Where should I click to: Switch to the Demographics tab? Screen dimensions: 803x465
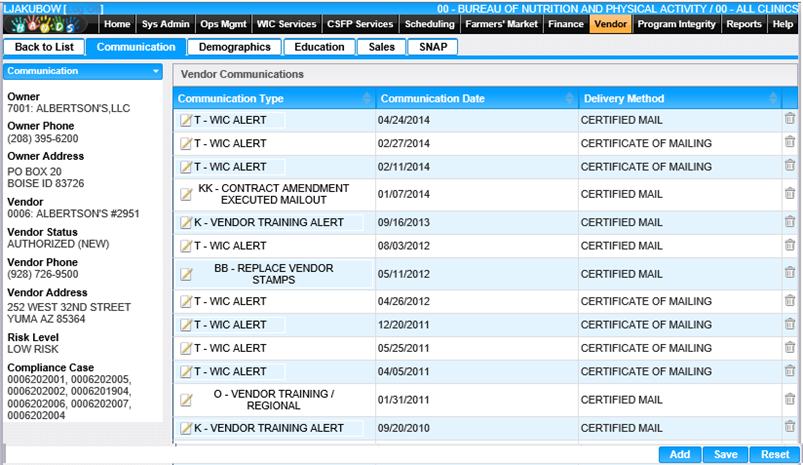[x=235, y=47]
